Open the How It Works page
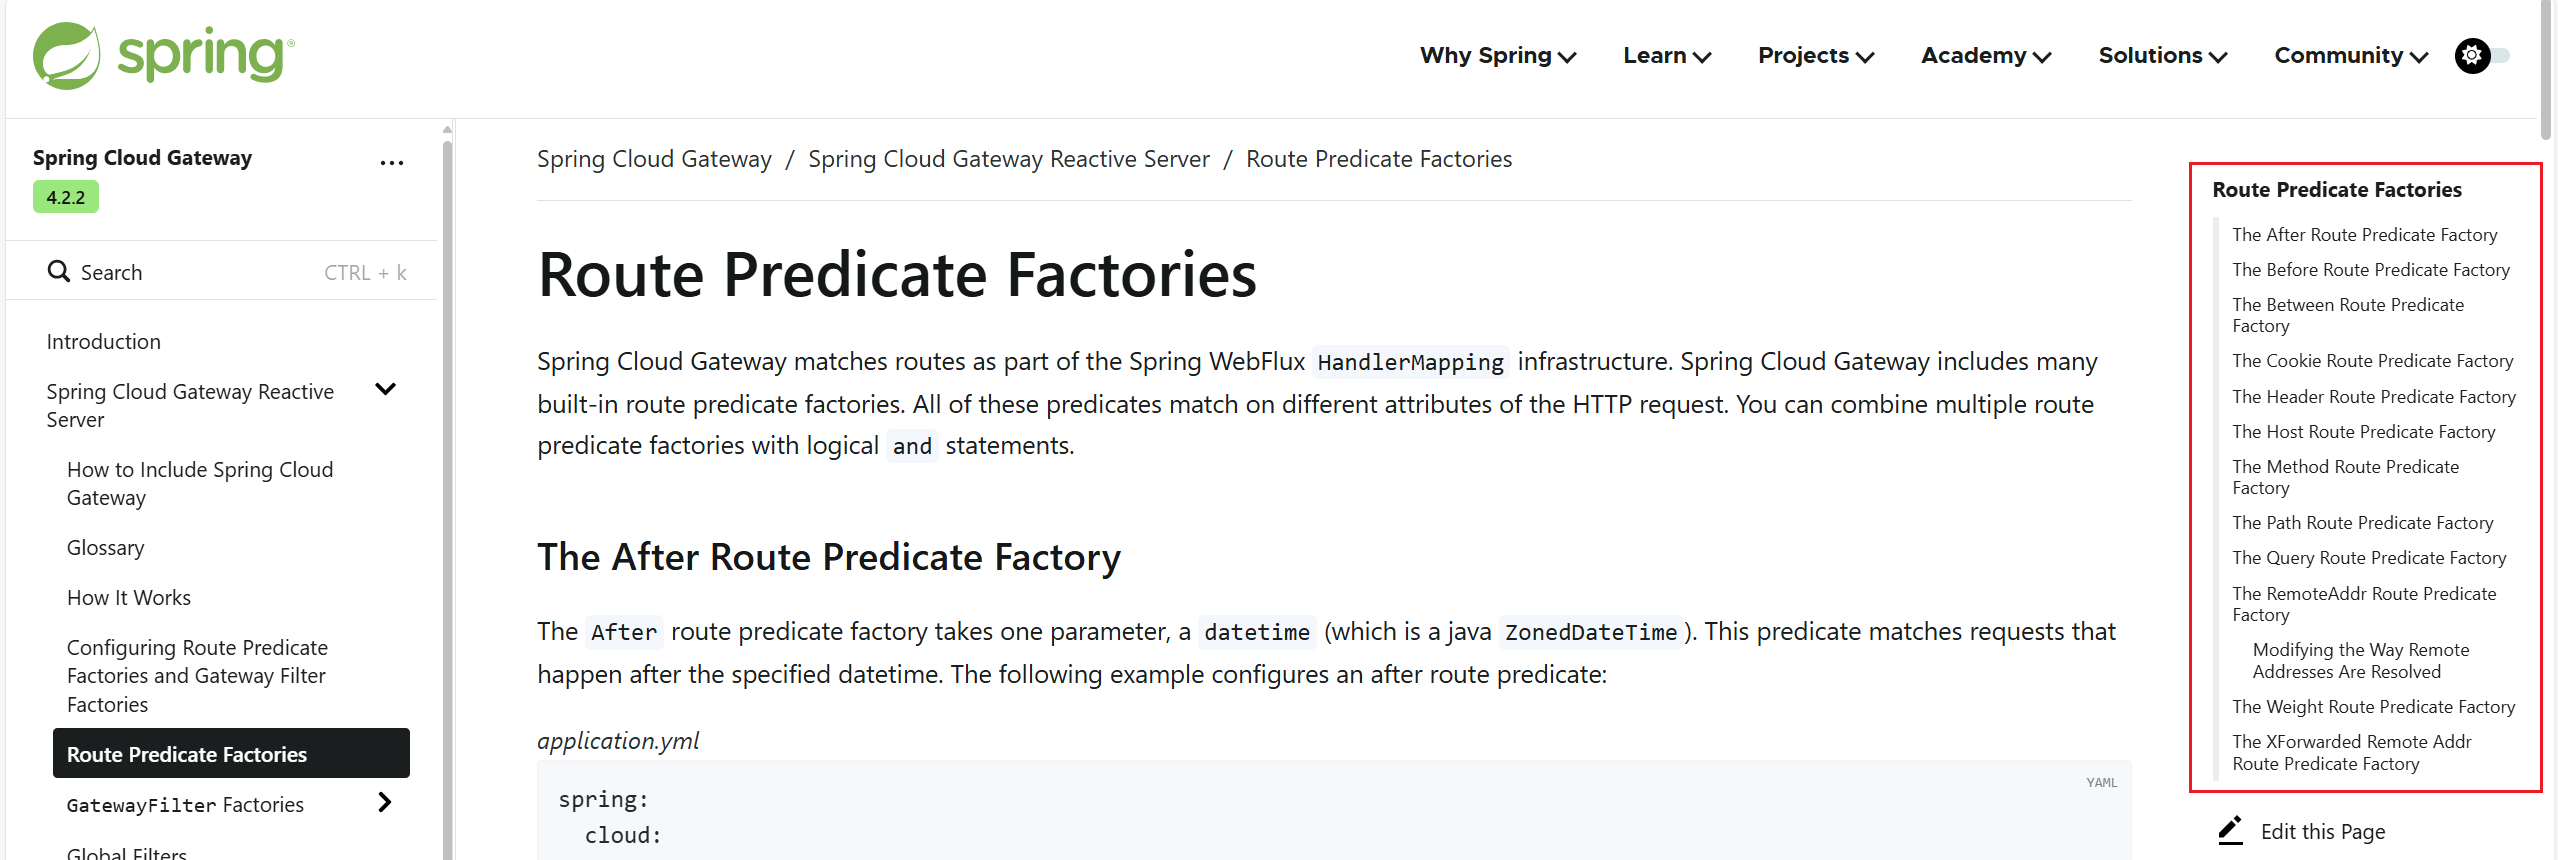 point(129,598)
